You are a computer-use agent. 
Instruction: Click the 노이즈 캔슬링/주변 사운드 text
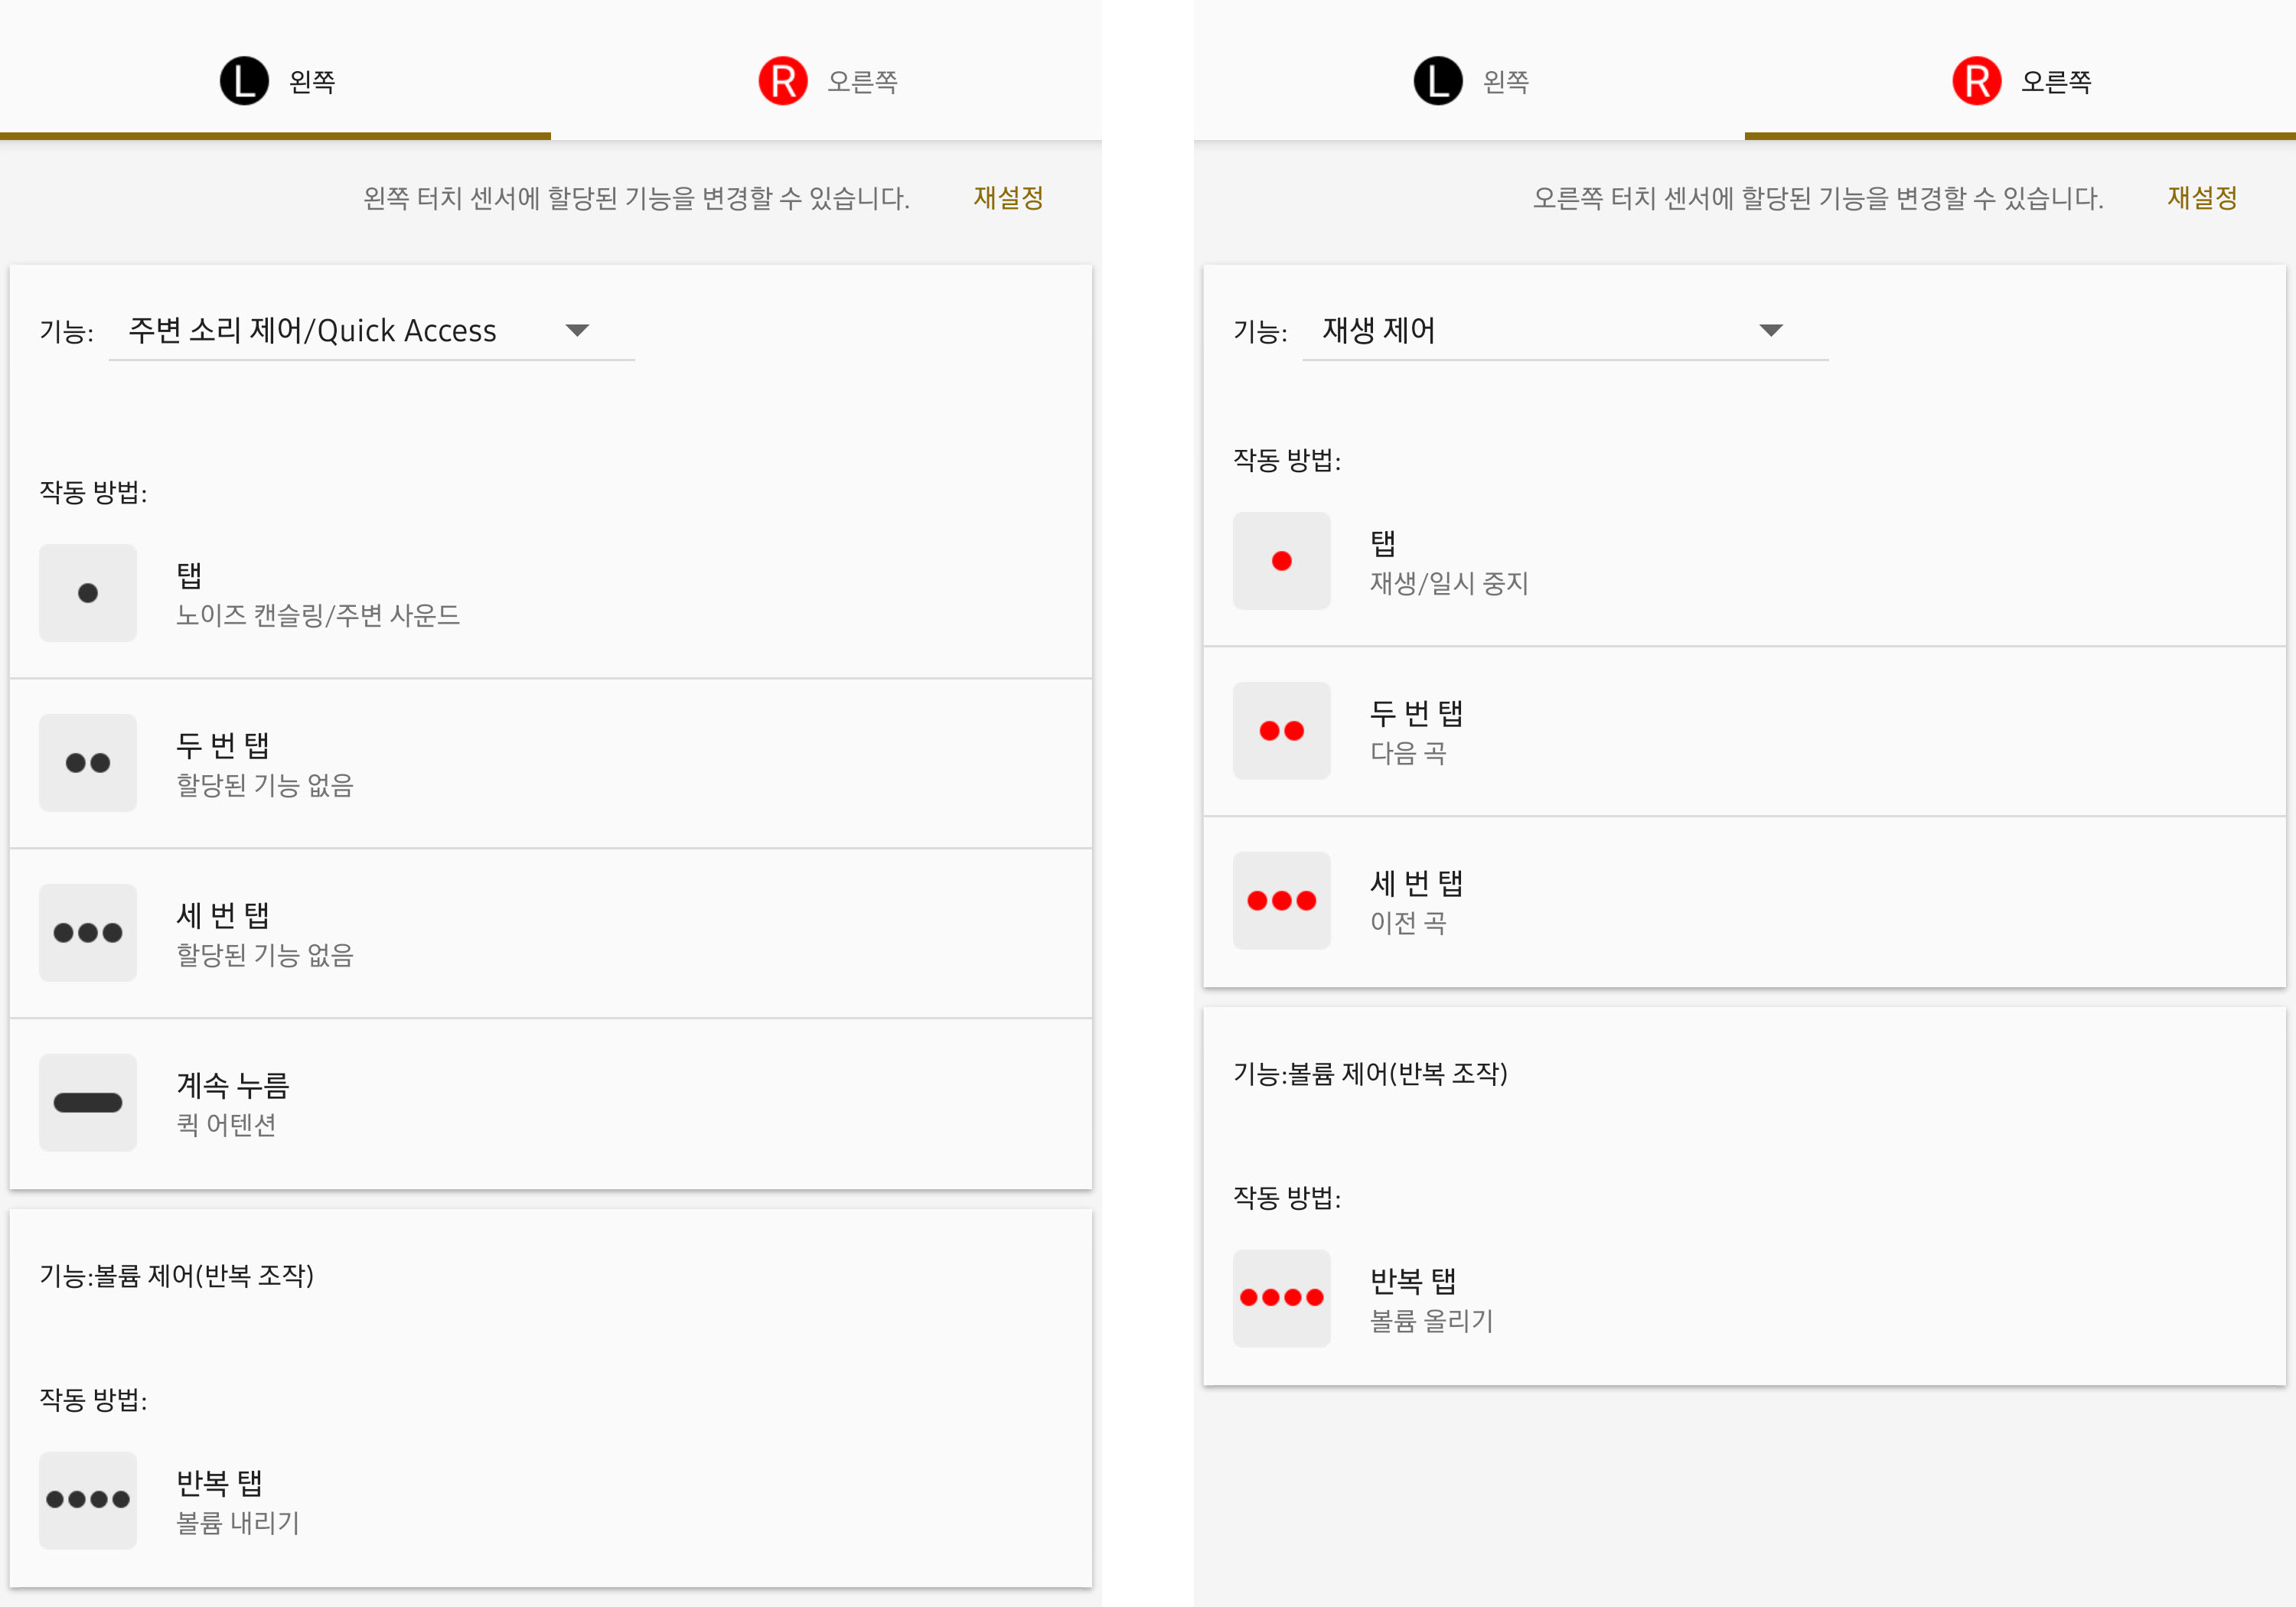(x=318, y=615)
